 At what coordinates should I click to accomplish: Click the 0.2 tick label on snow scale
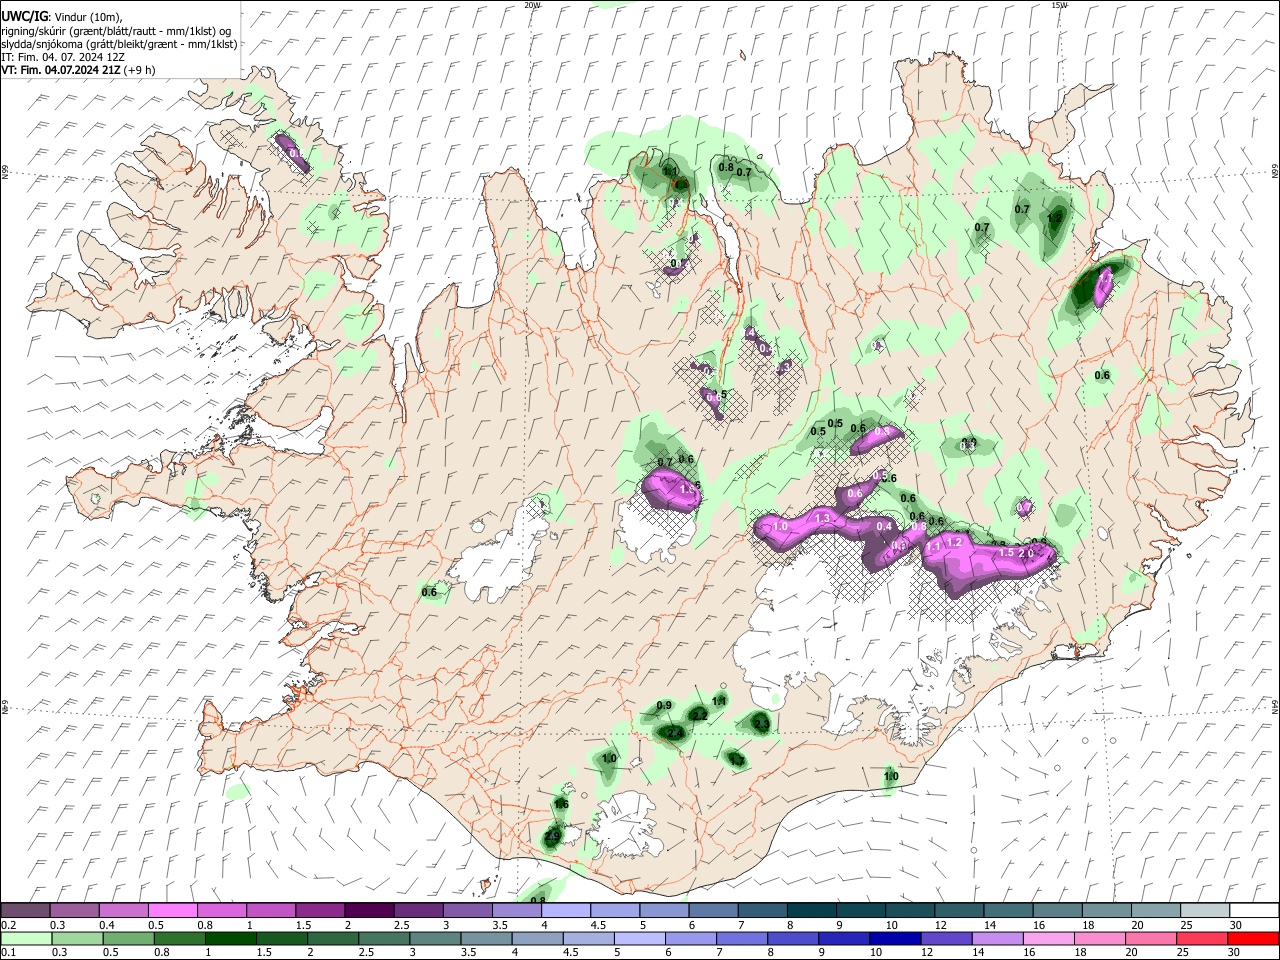pyautogui.click(x=7, y=925)
